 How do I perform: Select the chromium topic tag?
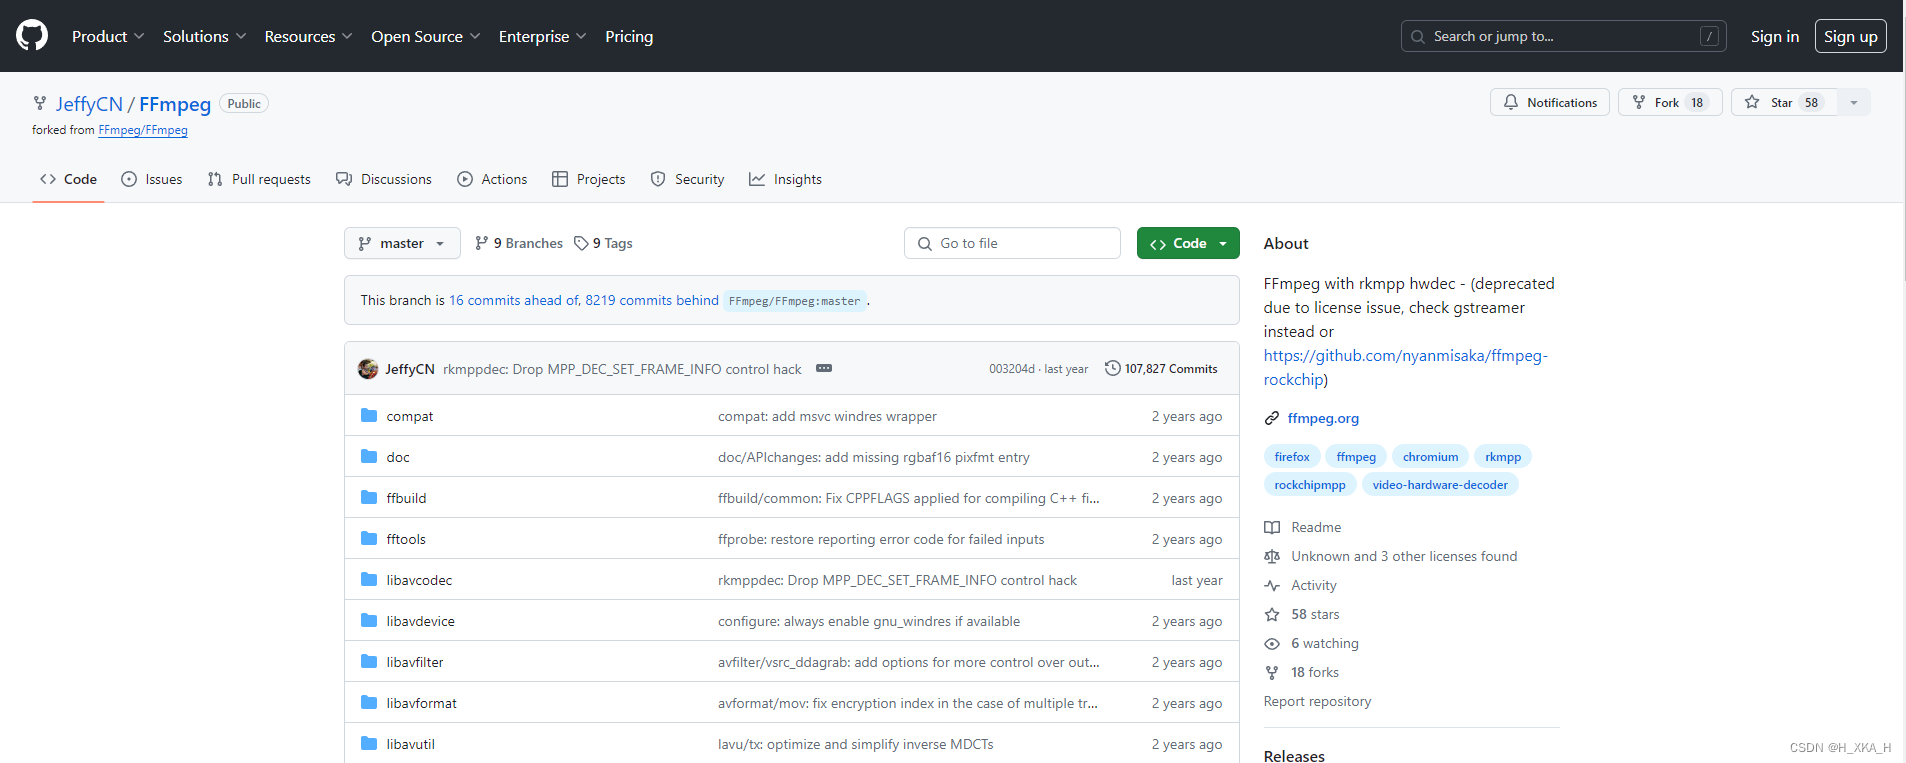1430,457
